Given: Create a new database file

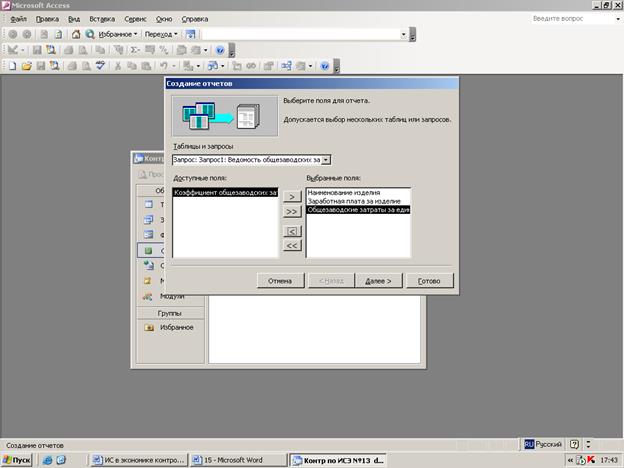Looking at the screenshot, I should click(x=13, y=66).
